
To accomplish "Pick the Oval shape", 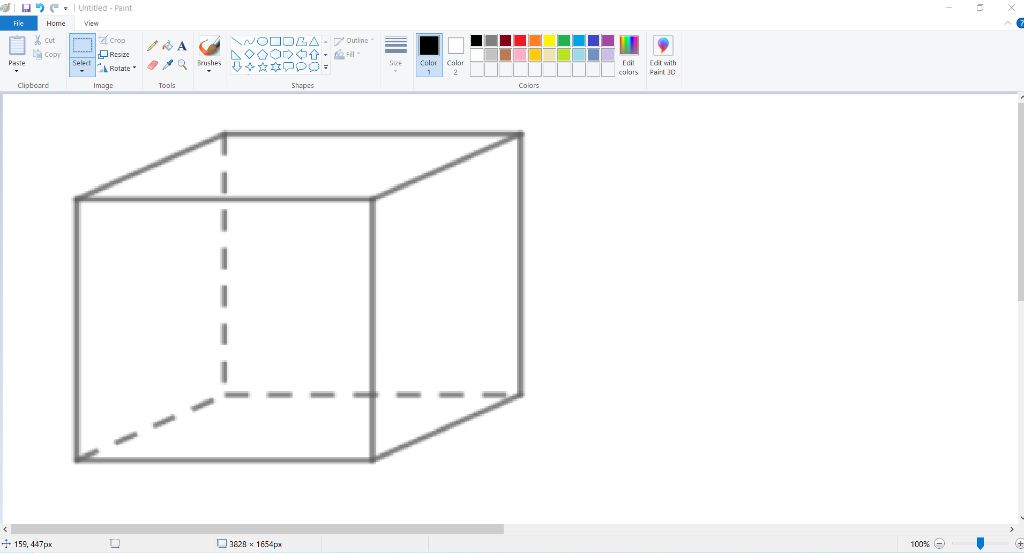I will (262, 41).
